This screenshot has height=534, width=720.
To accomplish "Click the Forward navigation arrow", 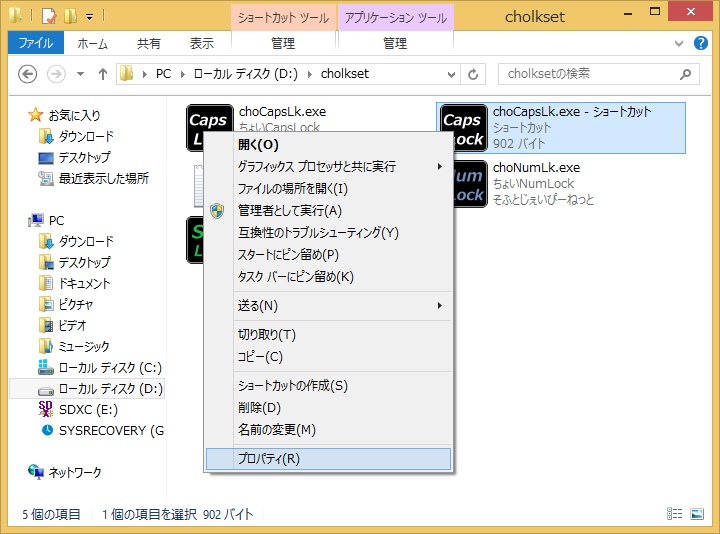I will [56, 74].
